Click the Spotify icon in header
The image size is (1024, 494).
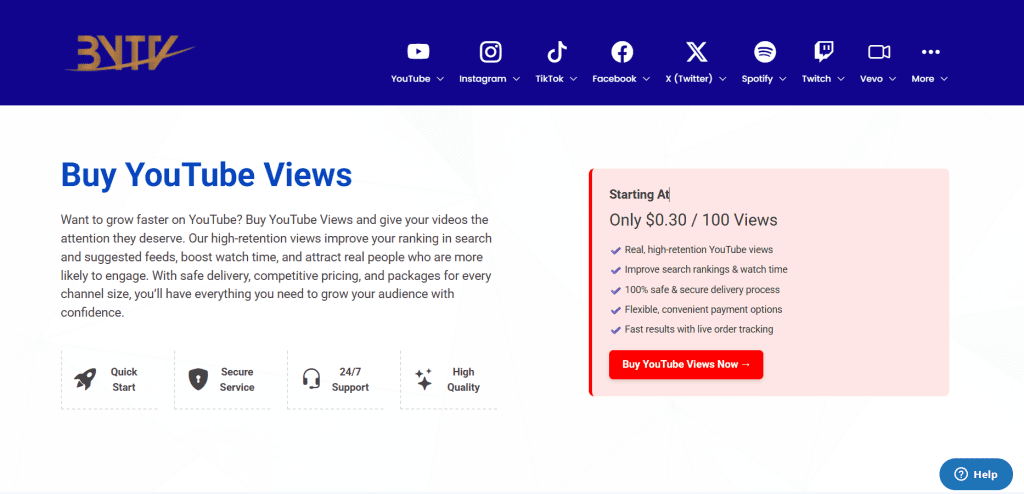coord(765,52)
